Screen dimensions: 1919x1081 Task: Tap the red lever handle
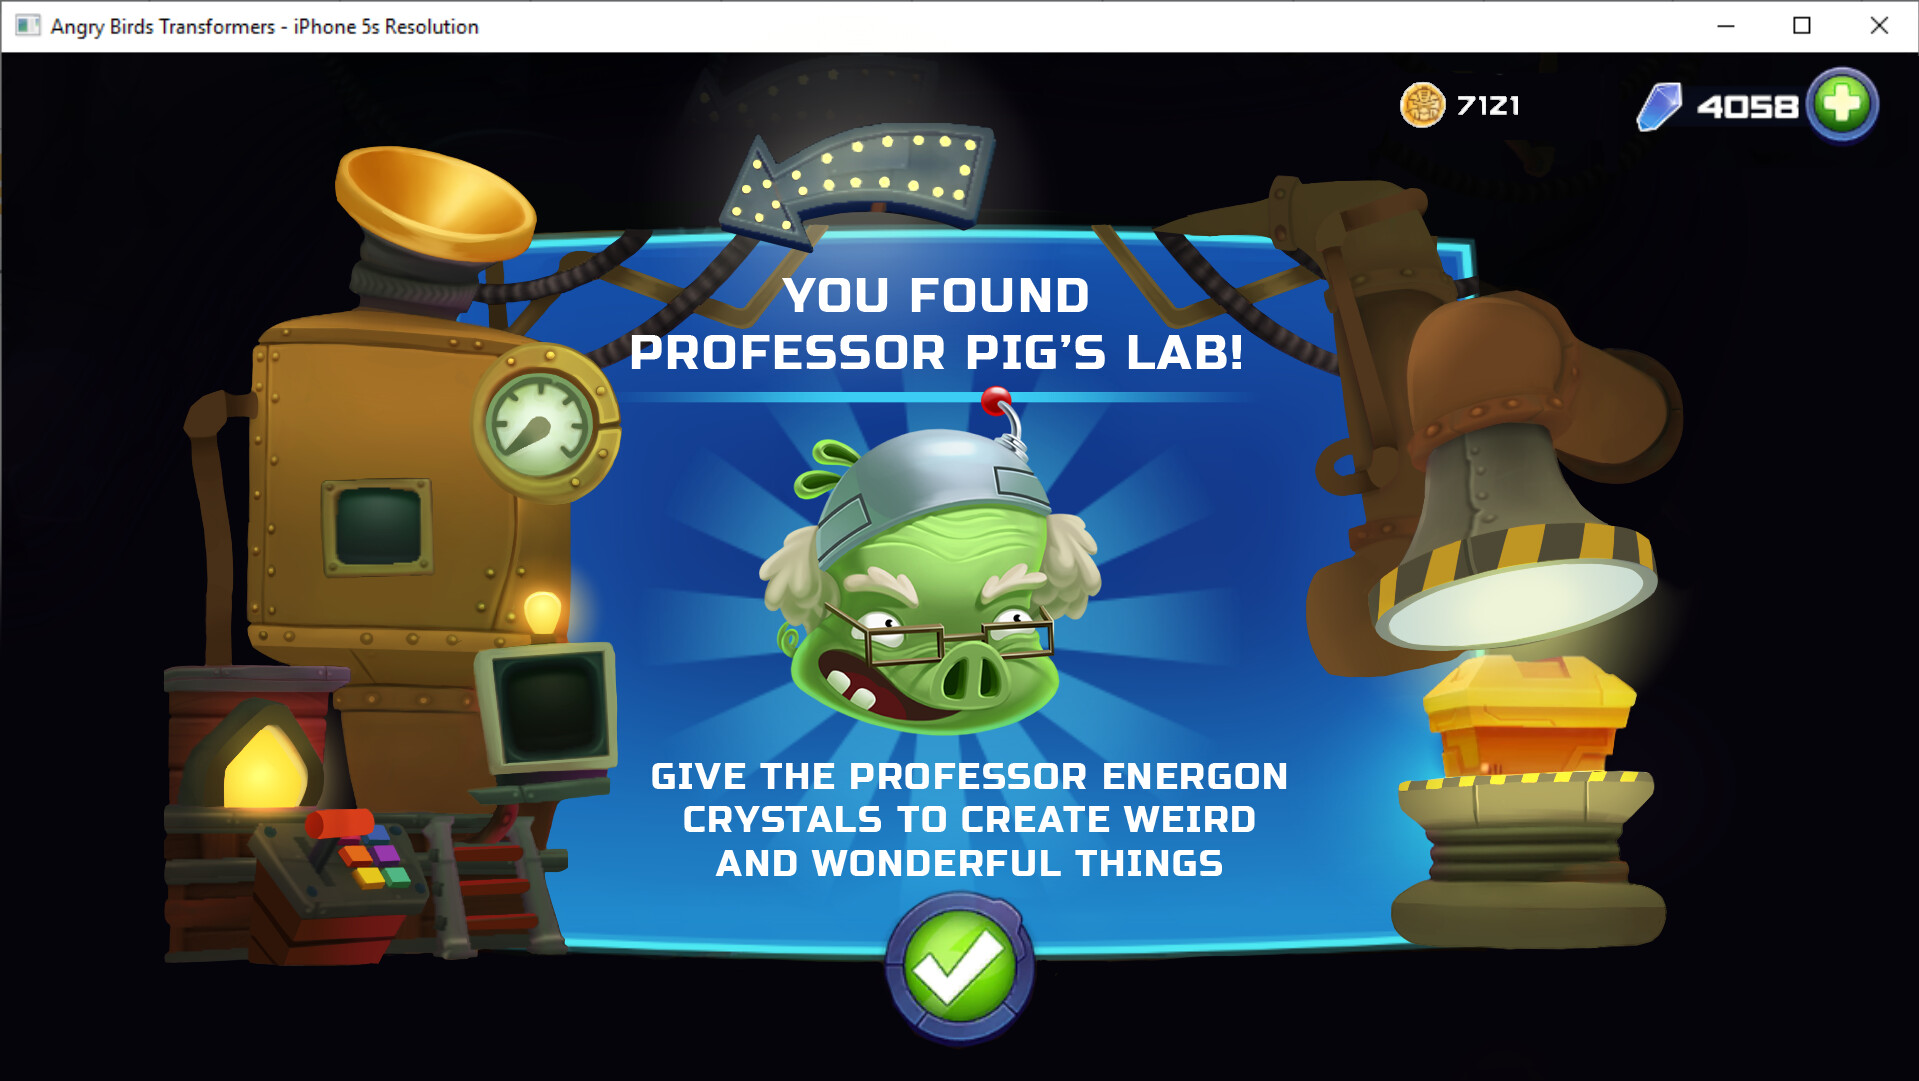click(x=338, y=826)
